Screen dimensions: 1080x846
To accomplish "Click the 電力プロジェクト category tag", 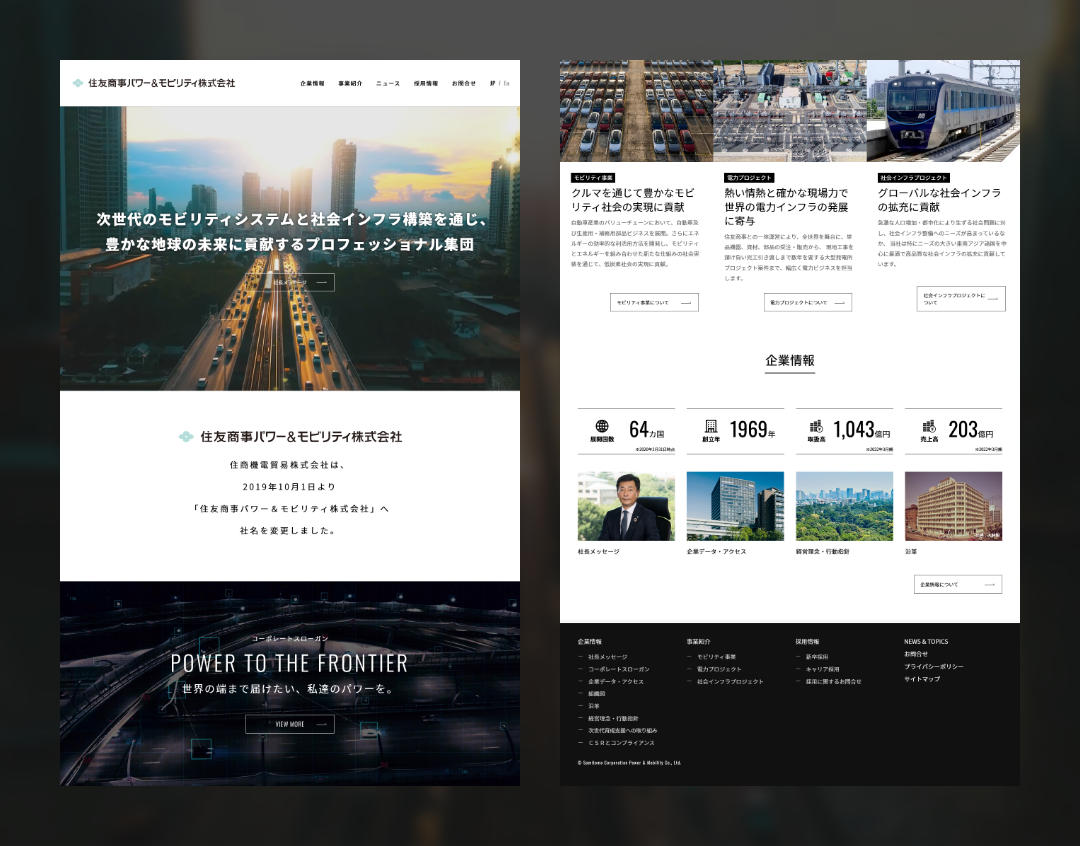I will 749,178.
